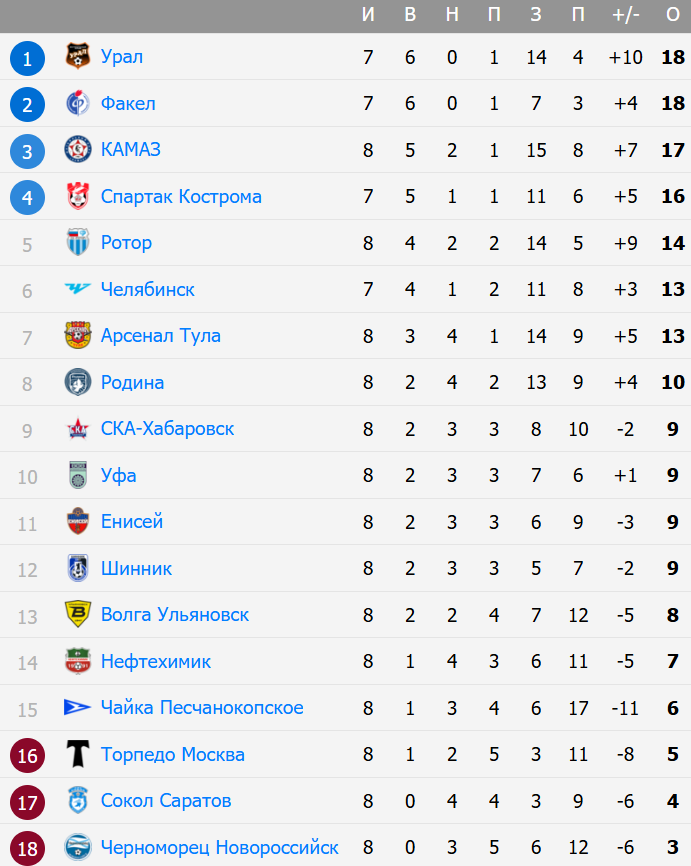Go to Шинник team page
This screenshot has height=866, width=691.
[136, 569]
